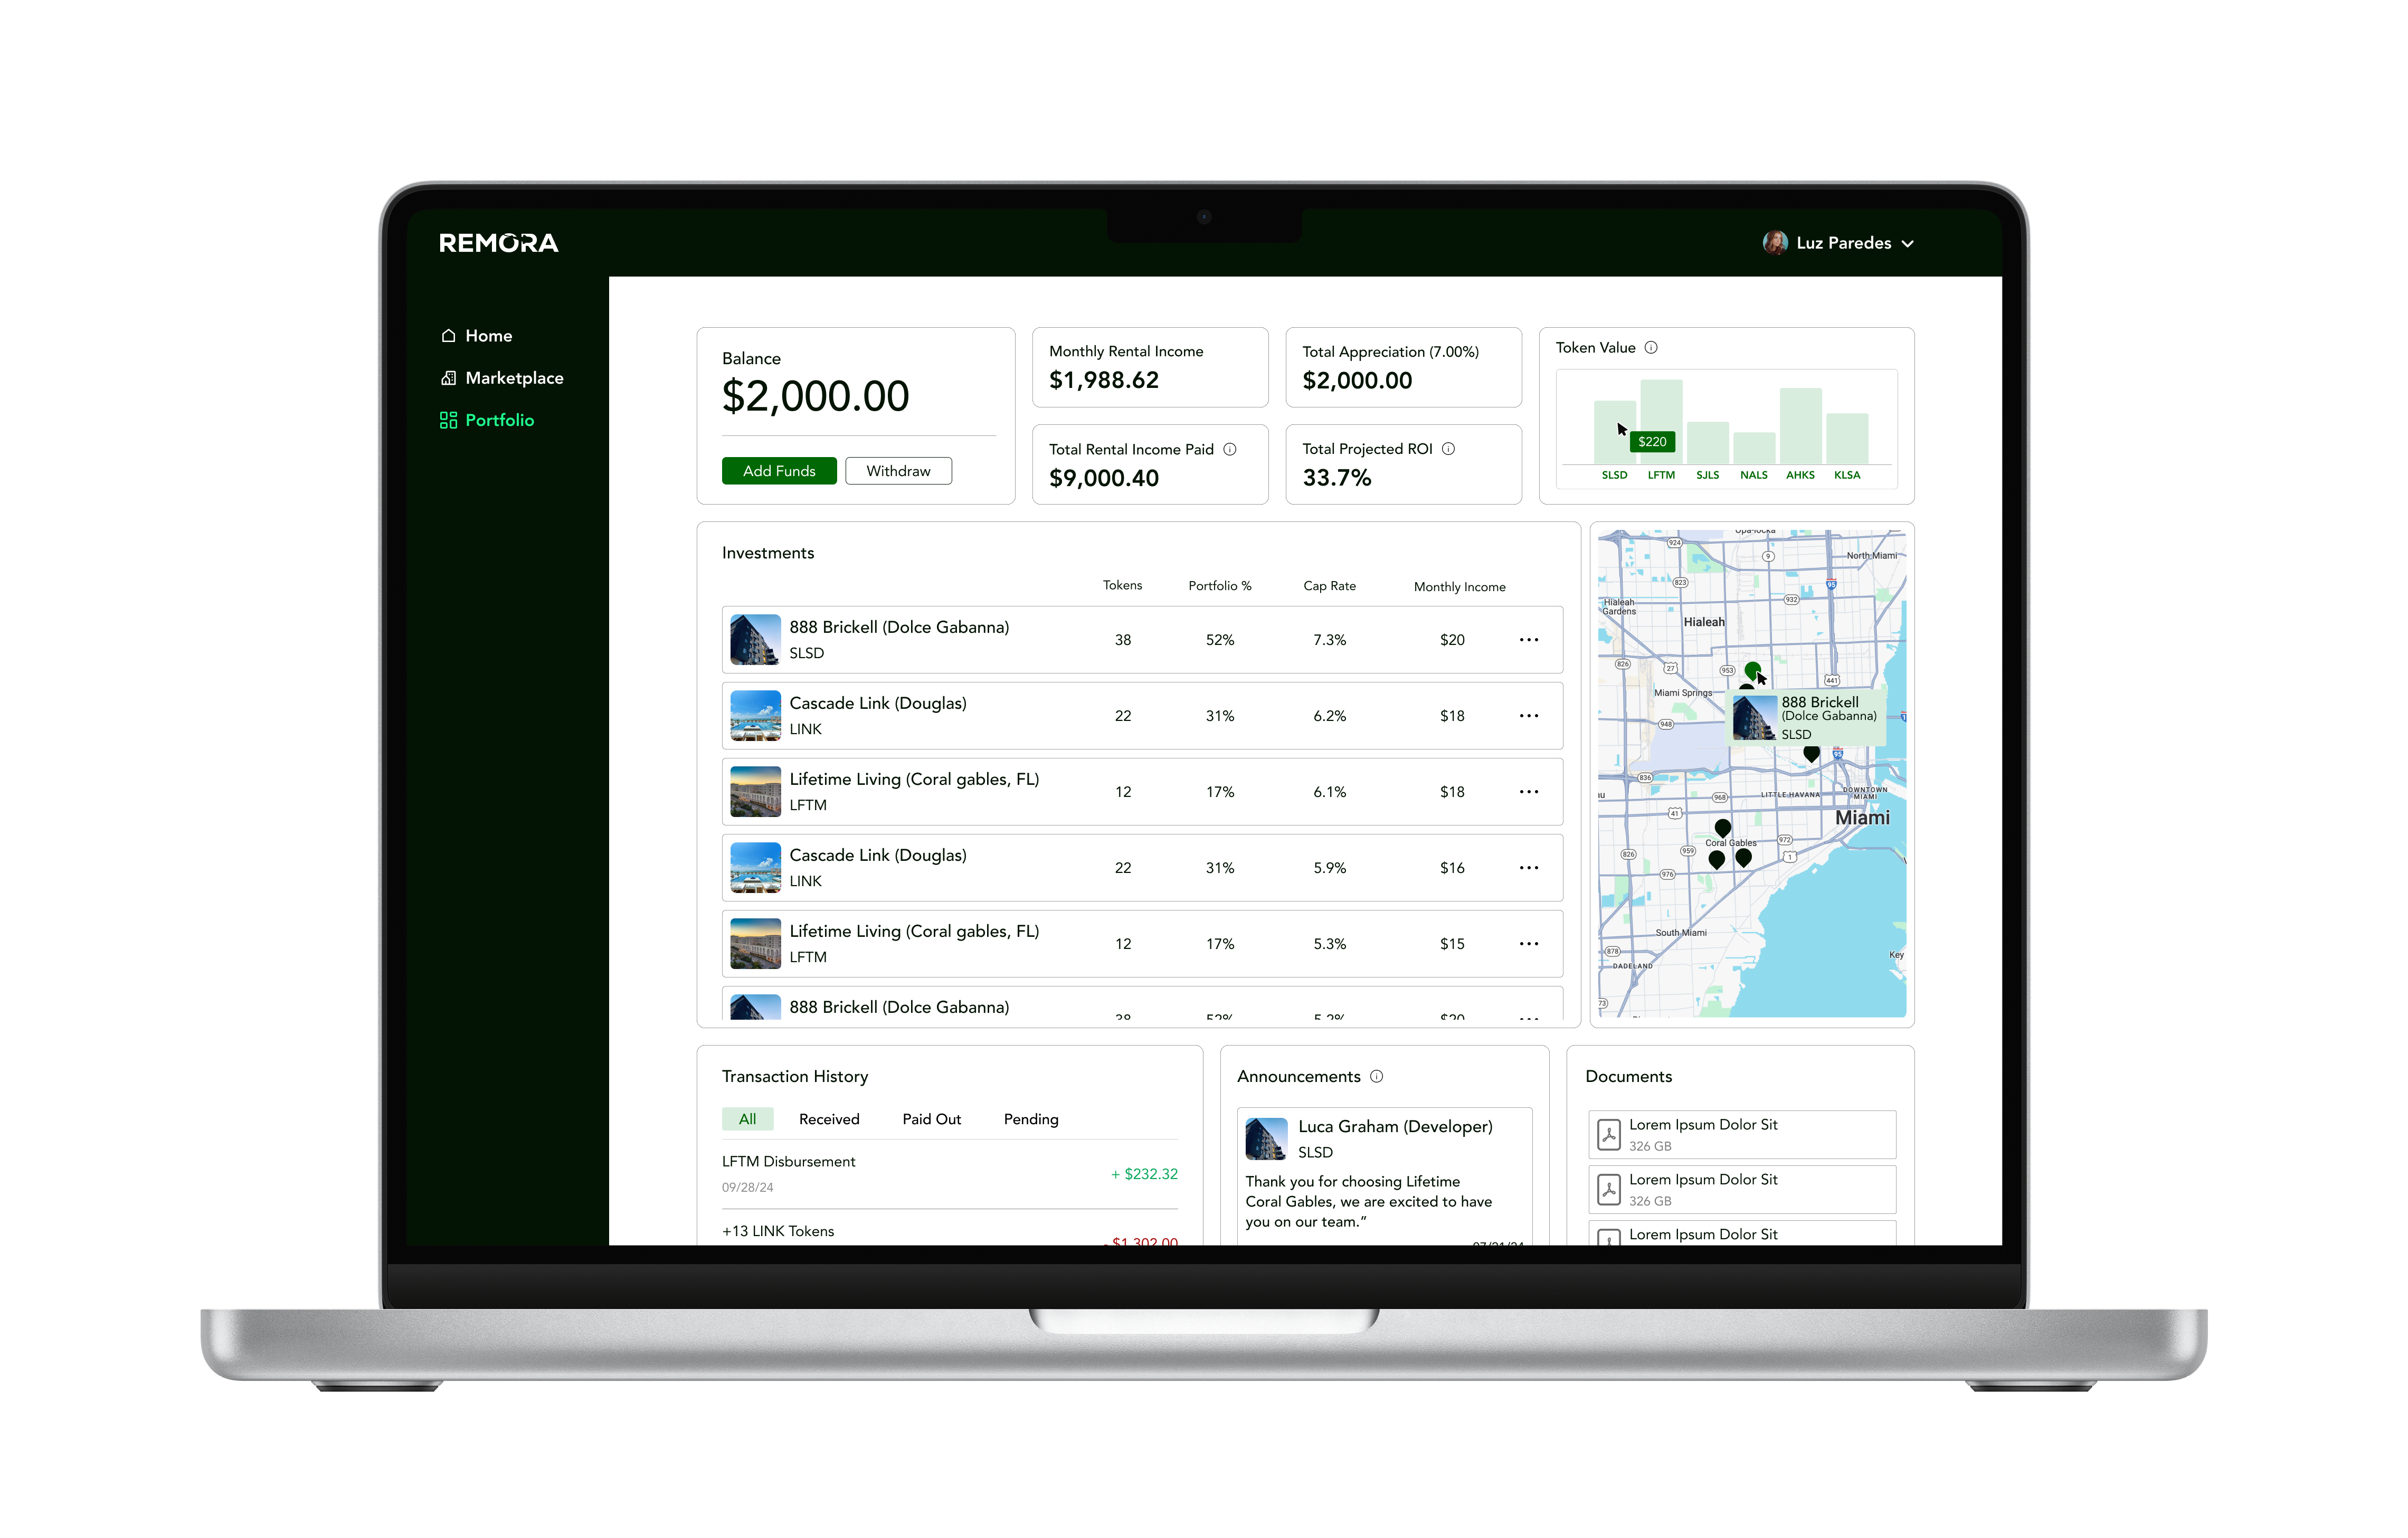Select the Pending transactions tab
Image resolution: width=2408 pixels, height=1538 pixels.
(x=1030, y=1119)
